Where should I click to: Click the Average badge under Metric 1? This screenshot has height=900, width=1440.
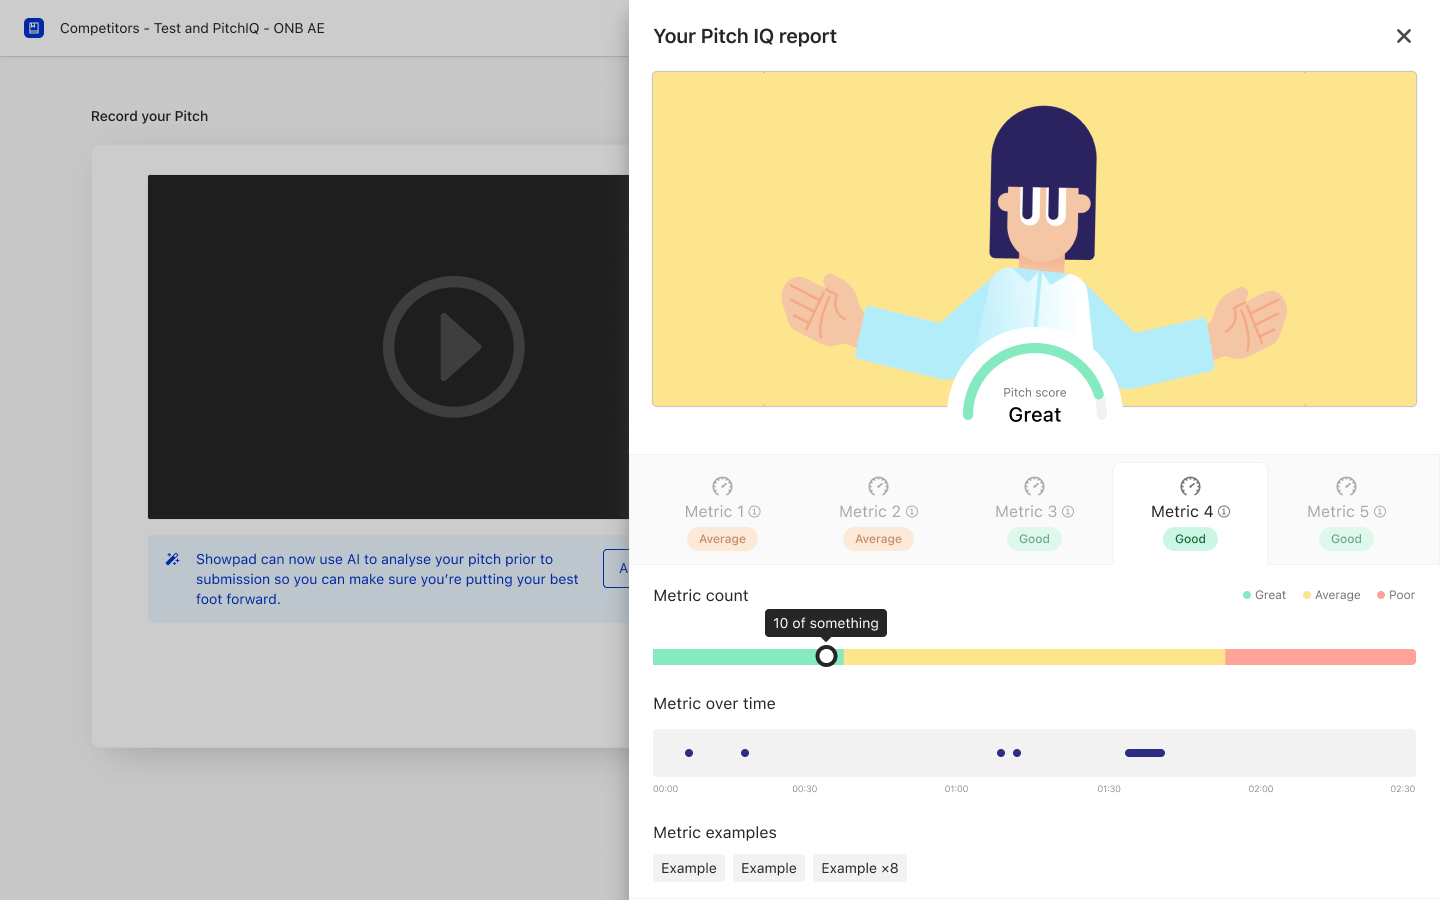tap(722, 539)
